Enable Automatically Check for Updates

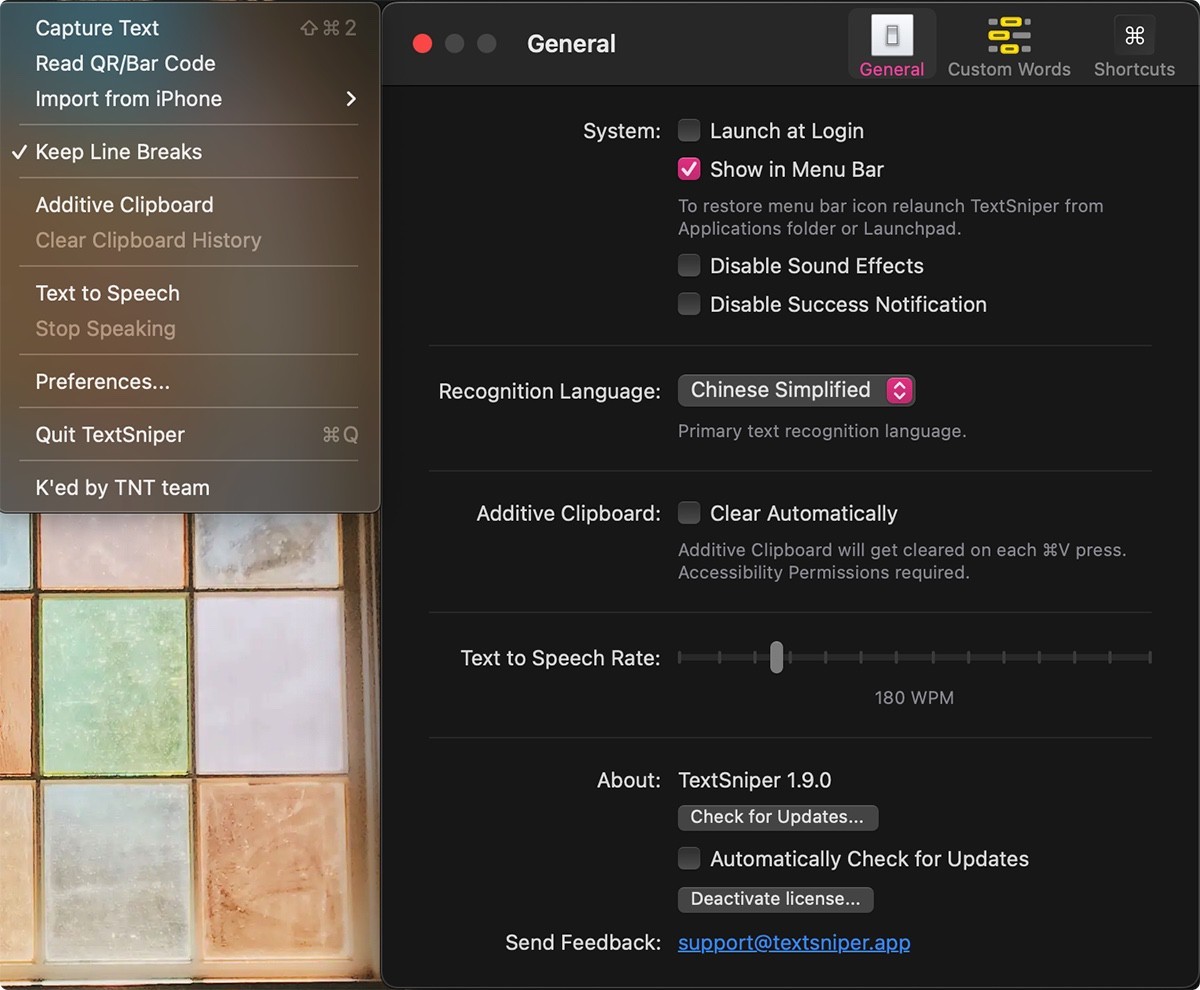tap(689, 858)
